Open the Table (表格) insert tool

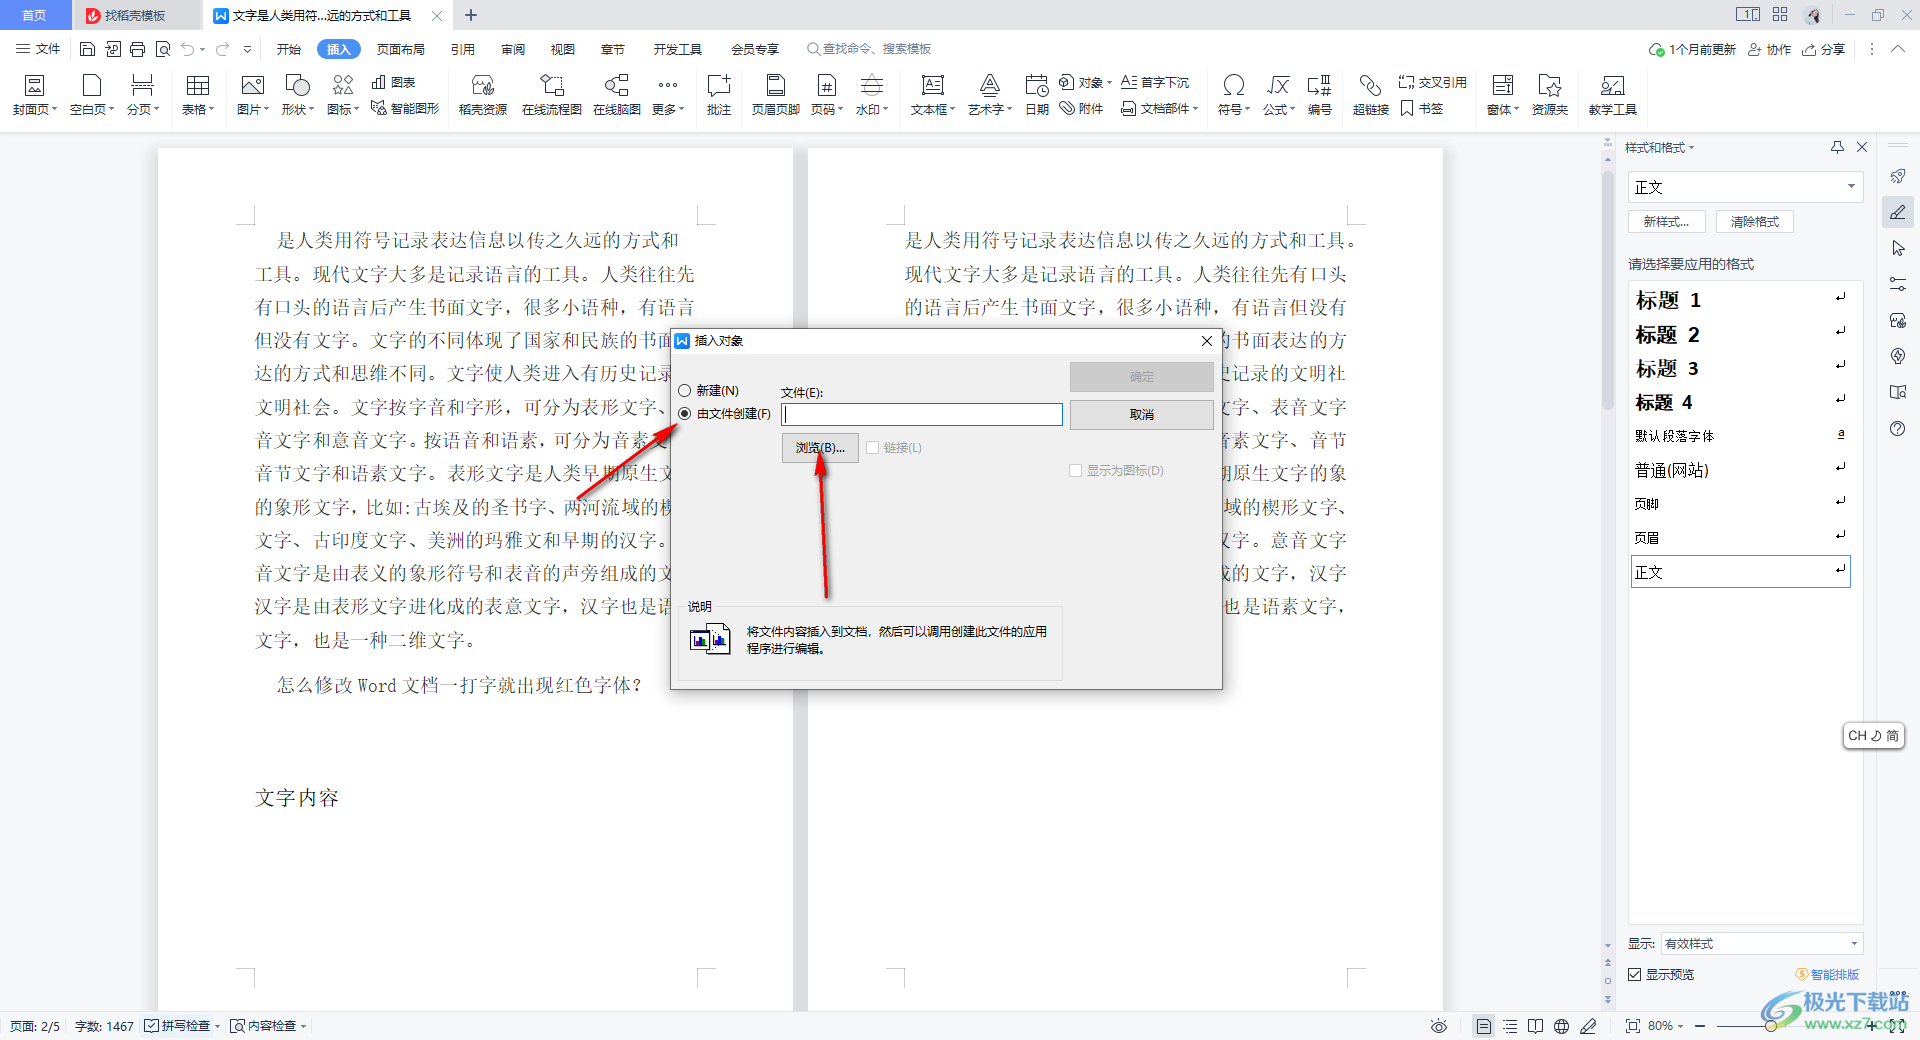[198, 95]
